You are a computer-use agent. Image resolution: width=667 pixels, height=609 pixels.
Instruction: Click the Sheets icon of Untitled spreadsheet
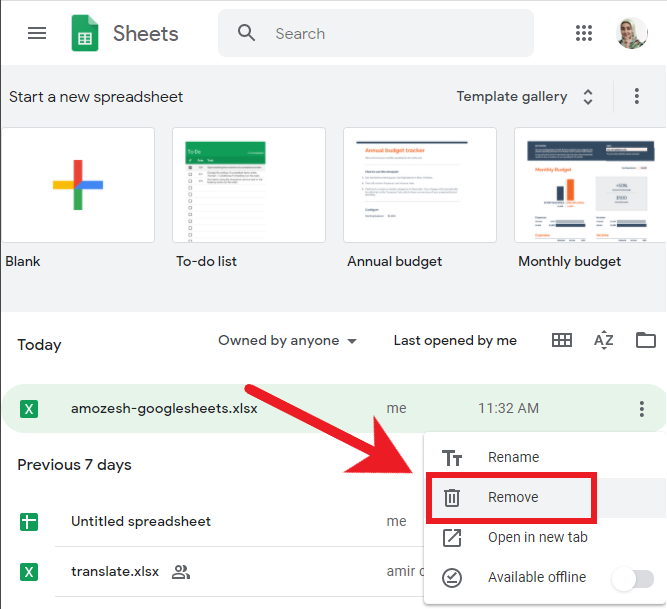click(x=29, y=522)
